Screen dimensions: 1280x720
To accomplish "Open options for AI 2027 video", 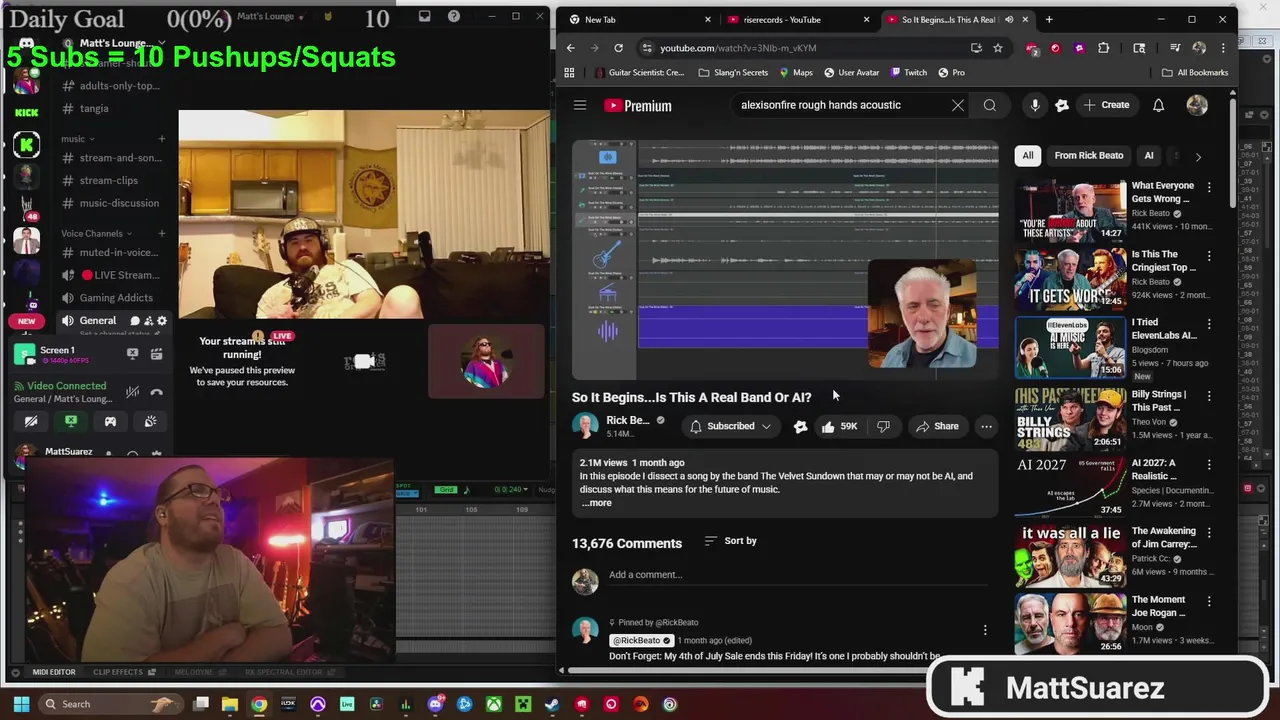I will [1208, 465].
